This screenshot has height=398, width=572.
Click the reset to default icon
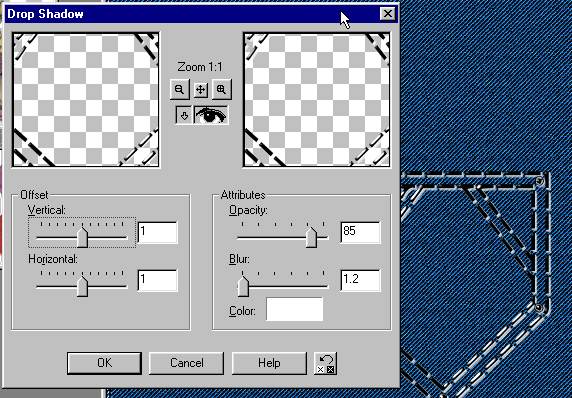click(x=325, y=363)
